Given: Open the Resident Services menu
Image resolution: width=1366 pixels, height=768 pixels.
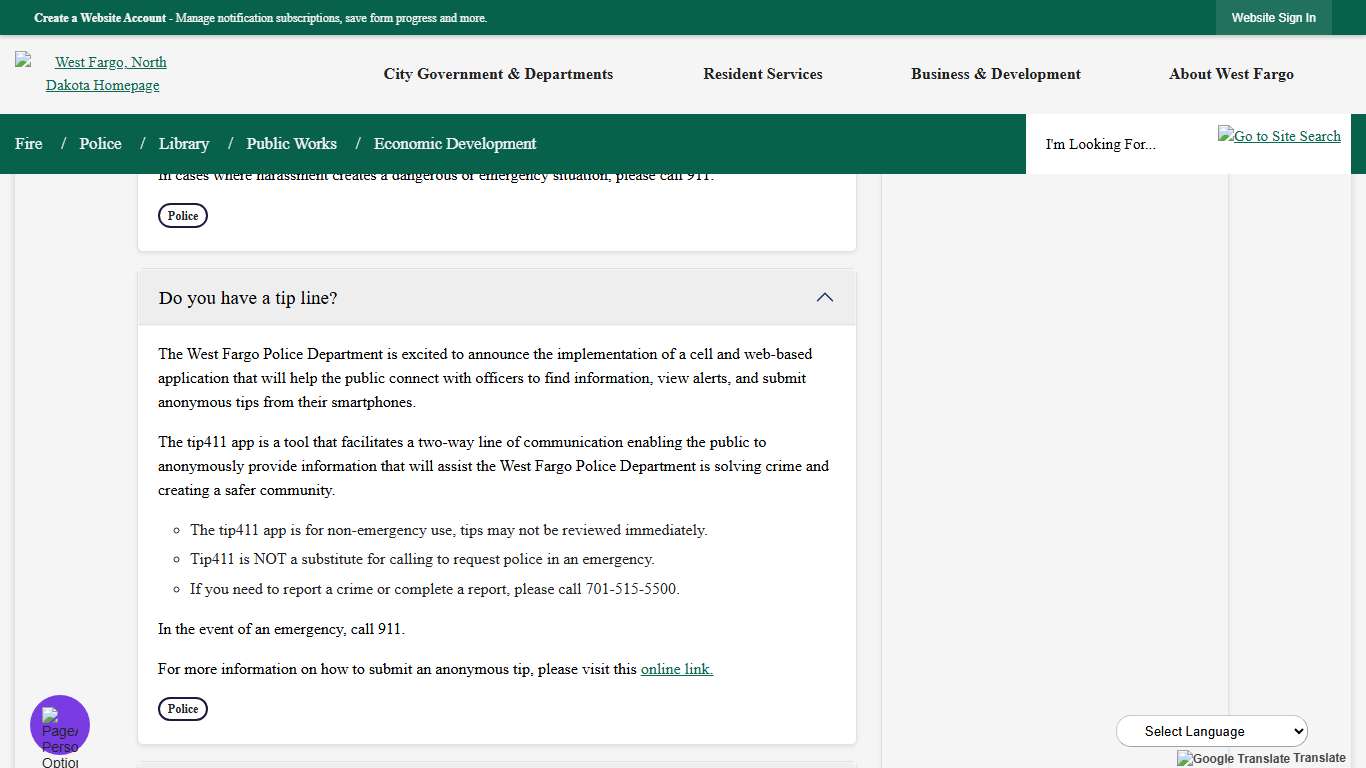Looking at the screenshot, I should 763,74.
